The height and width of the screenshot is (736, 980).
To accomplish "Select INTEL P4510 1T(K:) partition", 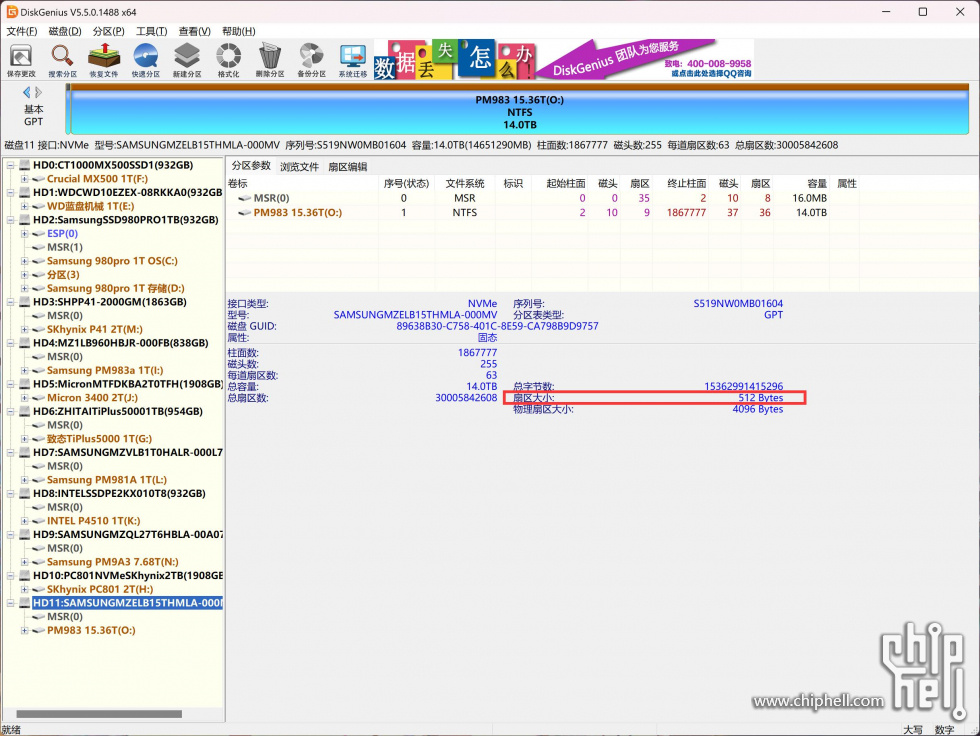I will coord(94,521).
